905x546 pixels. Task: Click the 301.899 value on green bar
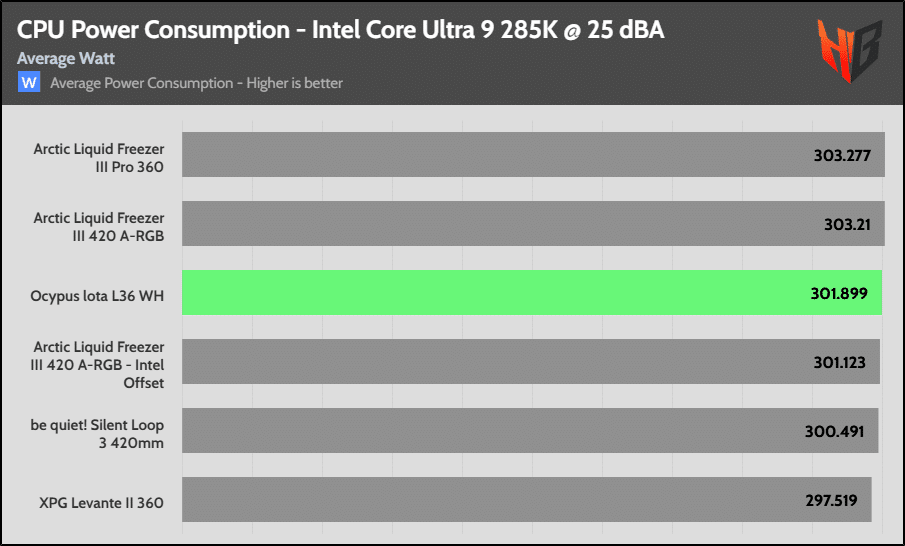[x=839, y=293]
